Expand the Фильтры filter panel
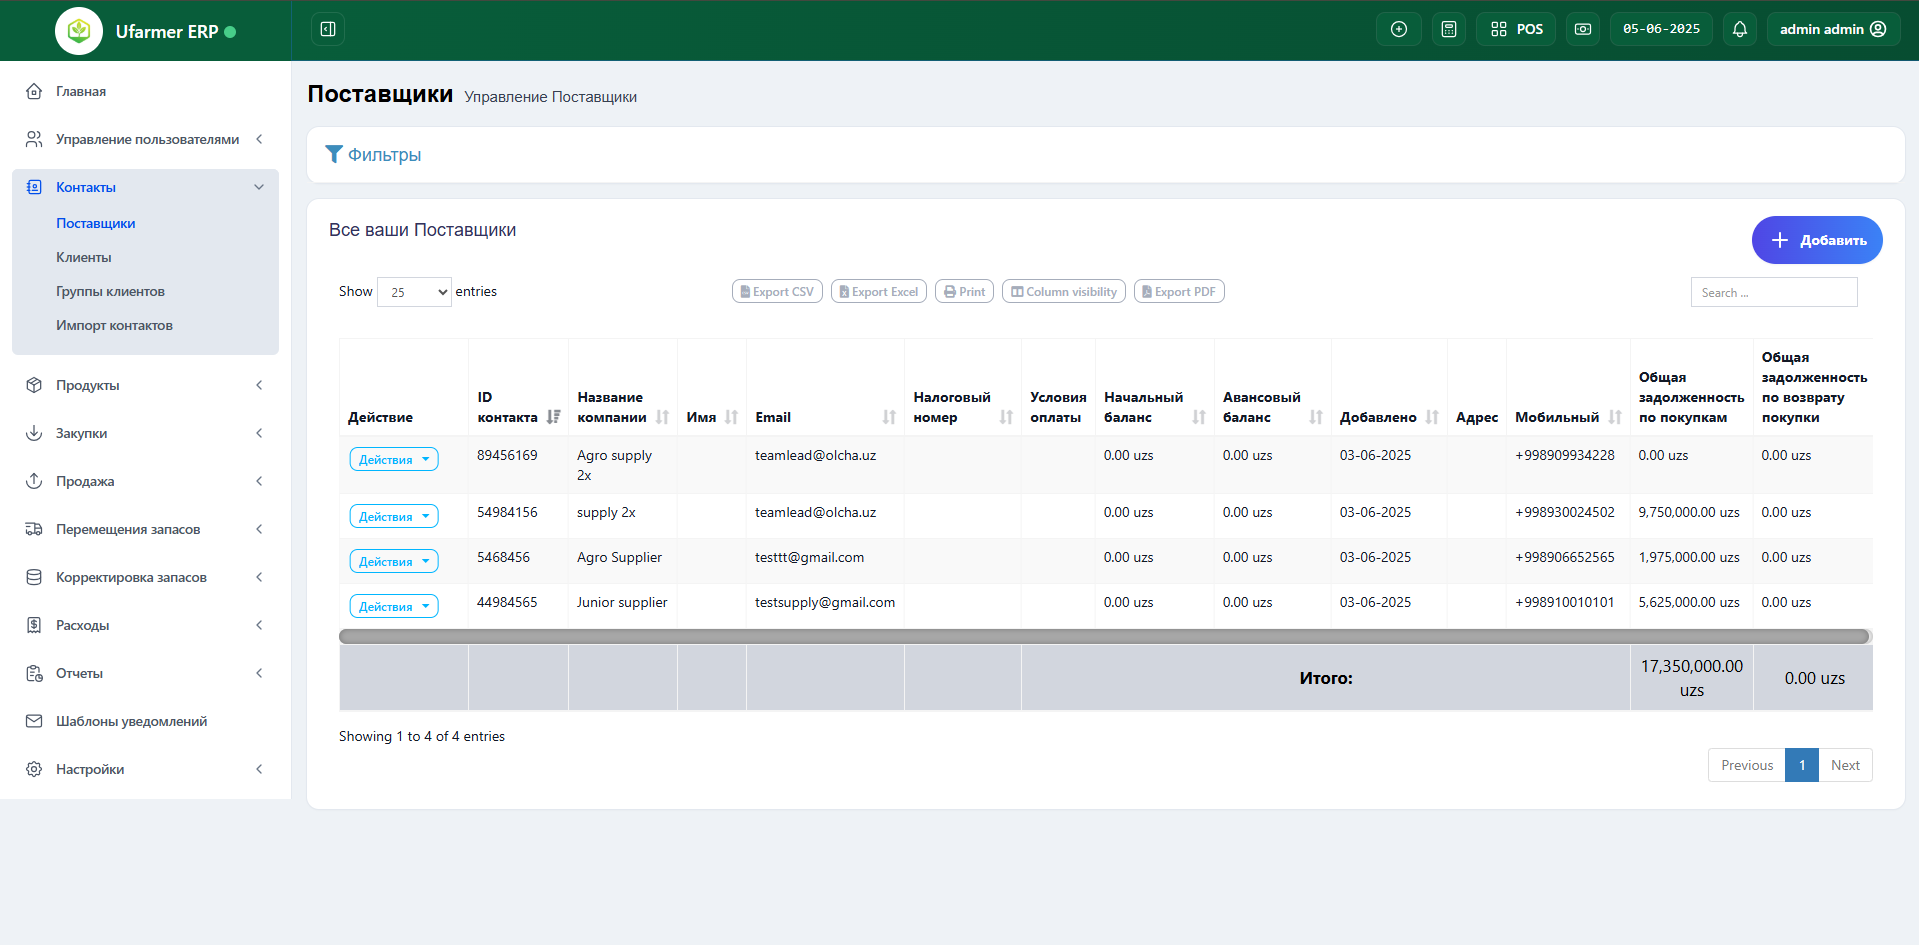This screenshot has width=1919, height=945. tap(374, 155)
